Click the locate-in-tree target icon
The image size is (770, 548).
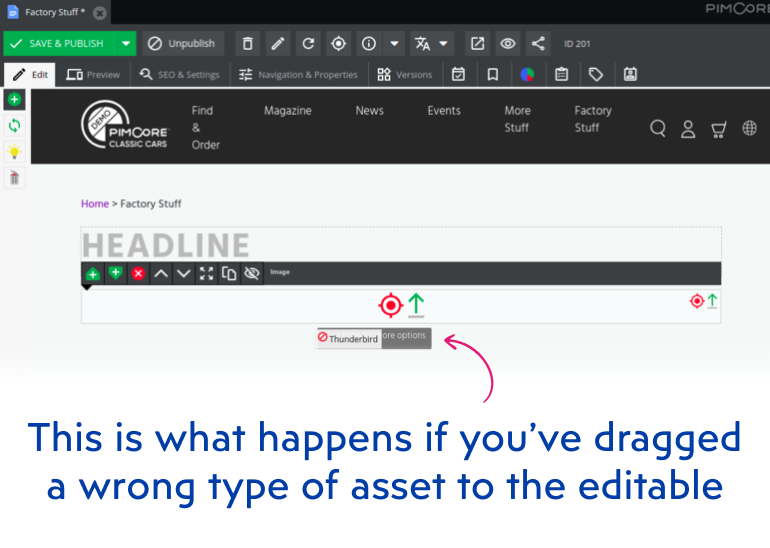click(x=338, y=44)
